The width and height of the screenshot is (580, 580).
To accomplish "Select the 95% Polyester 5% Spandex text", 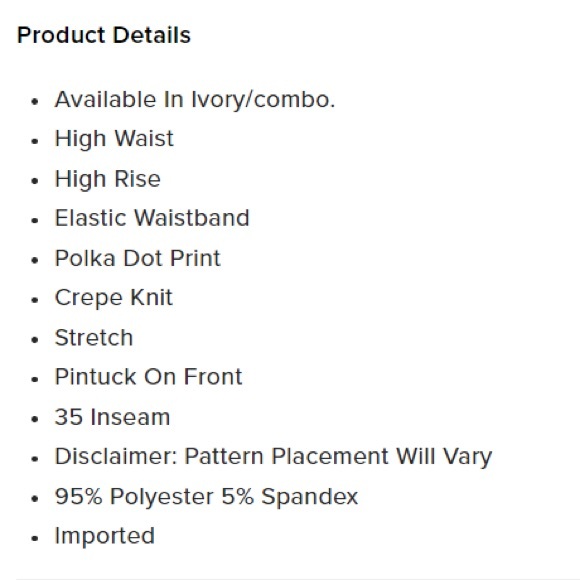I will [x=206, y=496].
